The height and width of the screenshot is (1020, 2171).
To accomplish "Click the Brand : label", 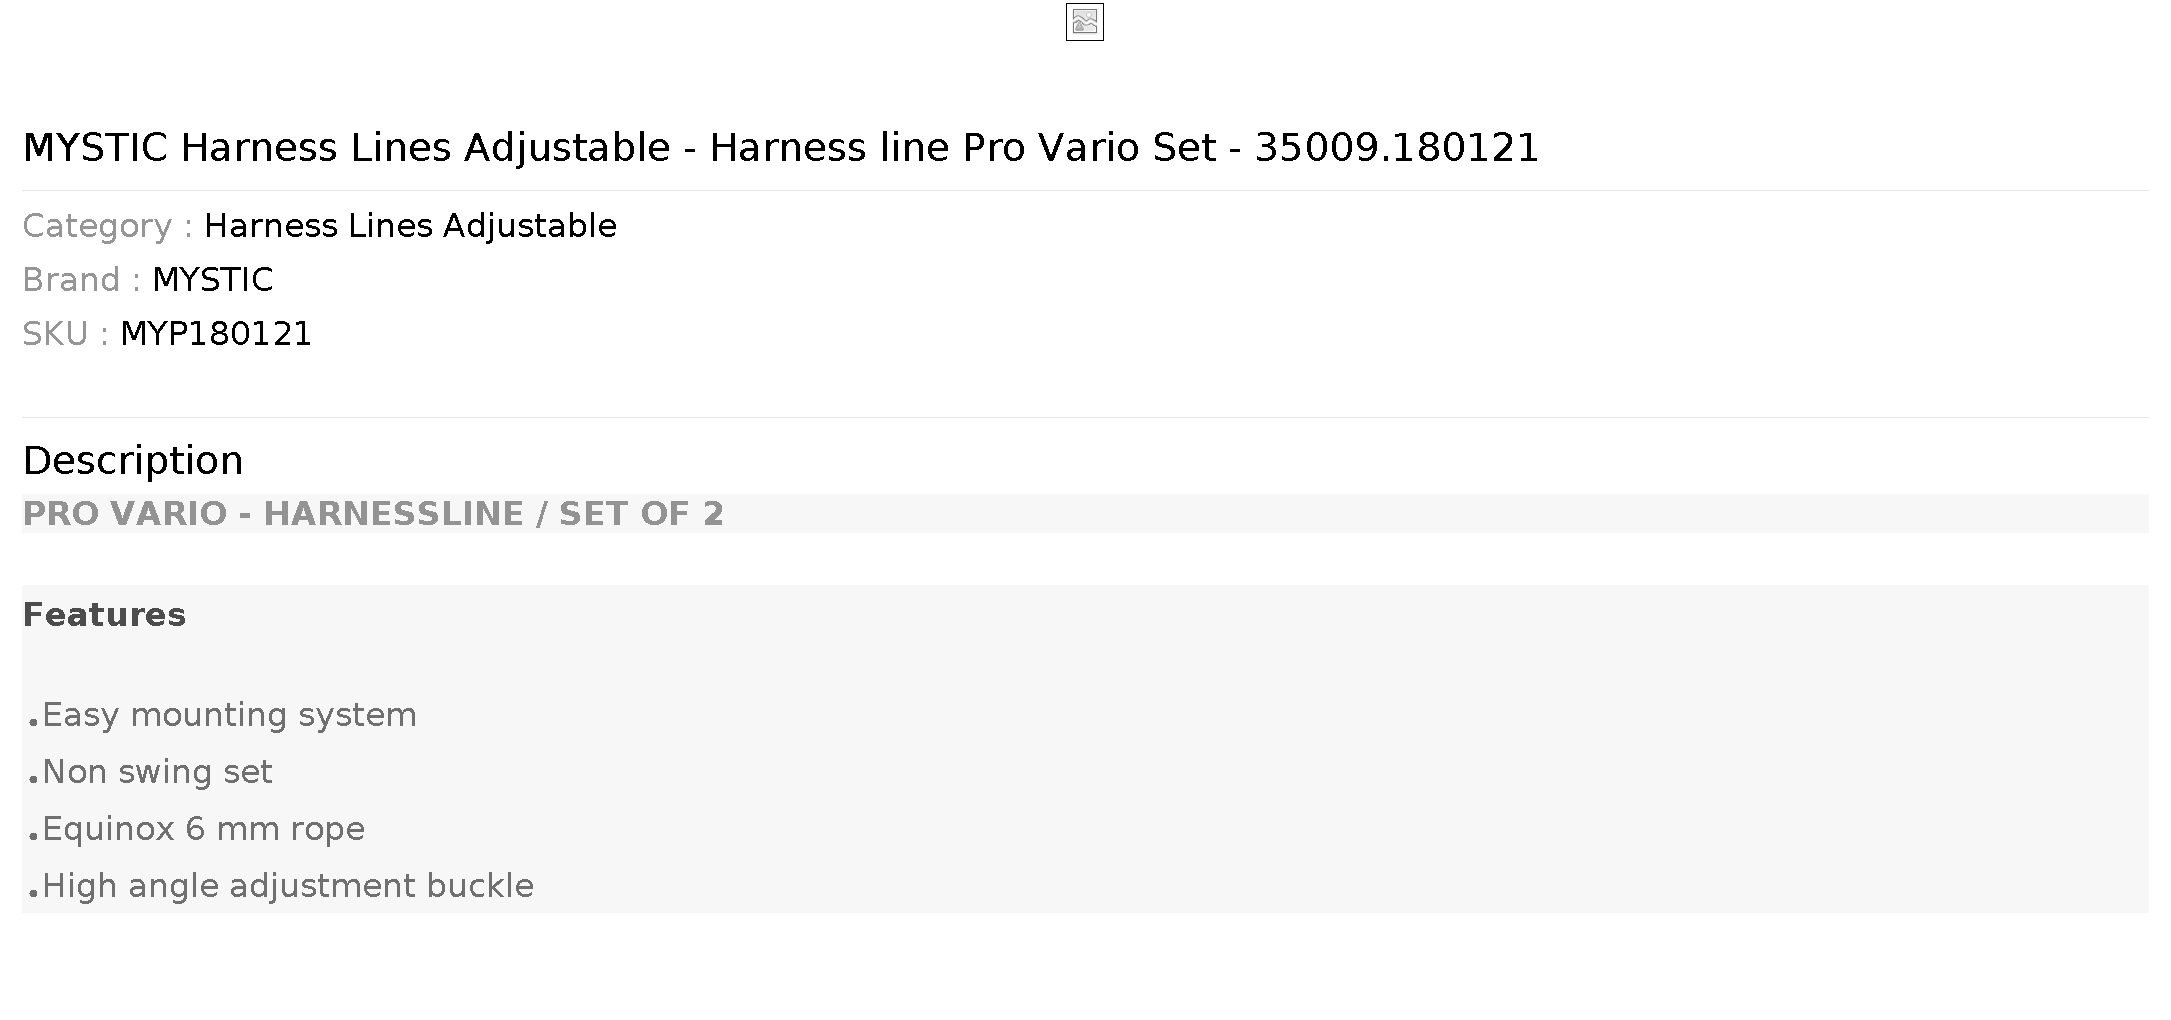I will tap(82, 280).
